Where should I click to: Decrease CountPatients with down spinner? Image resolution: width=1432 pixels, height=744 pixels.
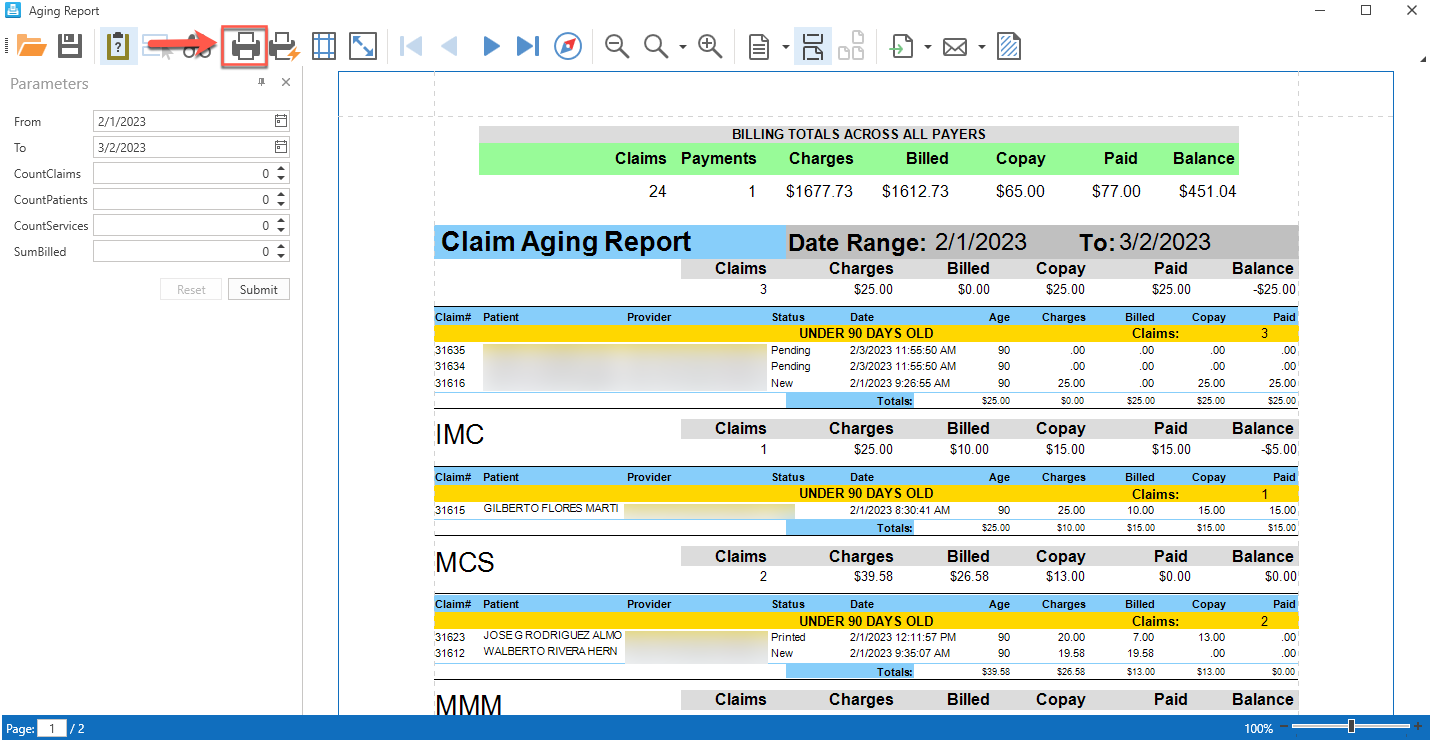282,204
